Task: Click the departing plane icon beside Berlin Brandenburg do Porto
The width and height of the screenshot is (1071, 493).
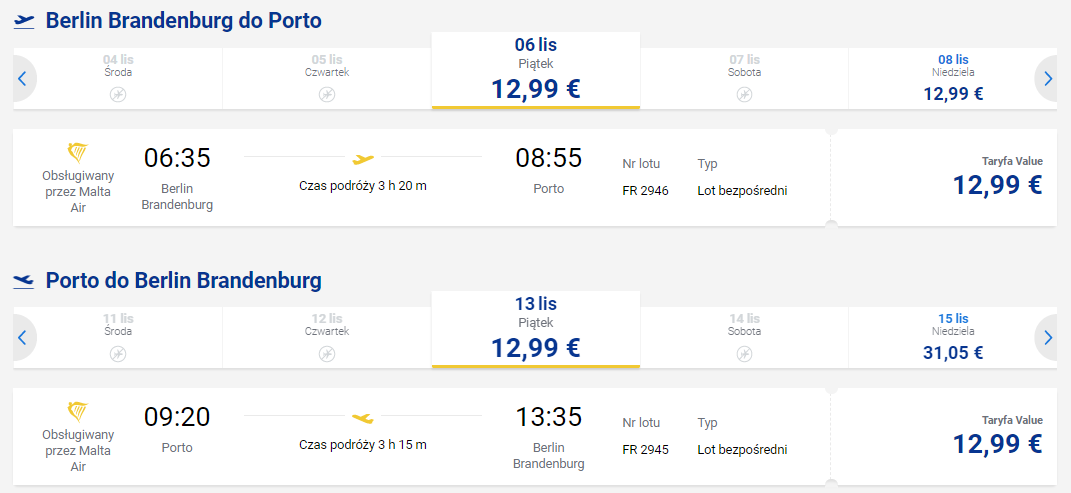Action: 24,22
